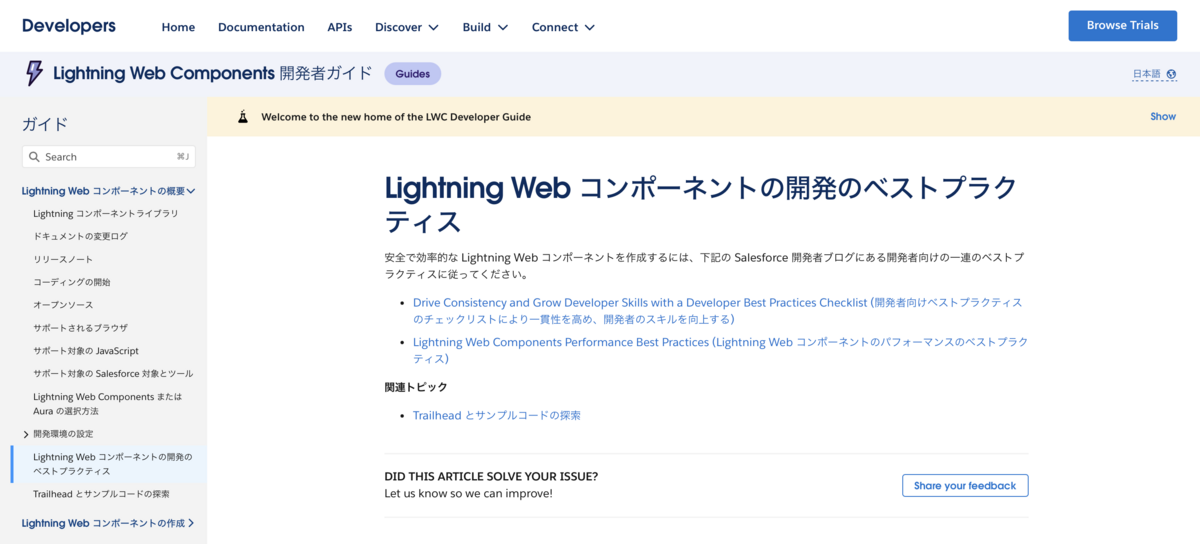Open the Developers home logo
The image size is (1200, 544).
pos(69,26)
